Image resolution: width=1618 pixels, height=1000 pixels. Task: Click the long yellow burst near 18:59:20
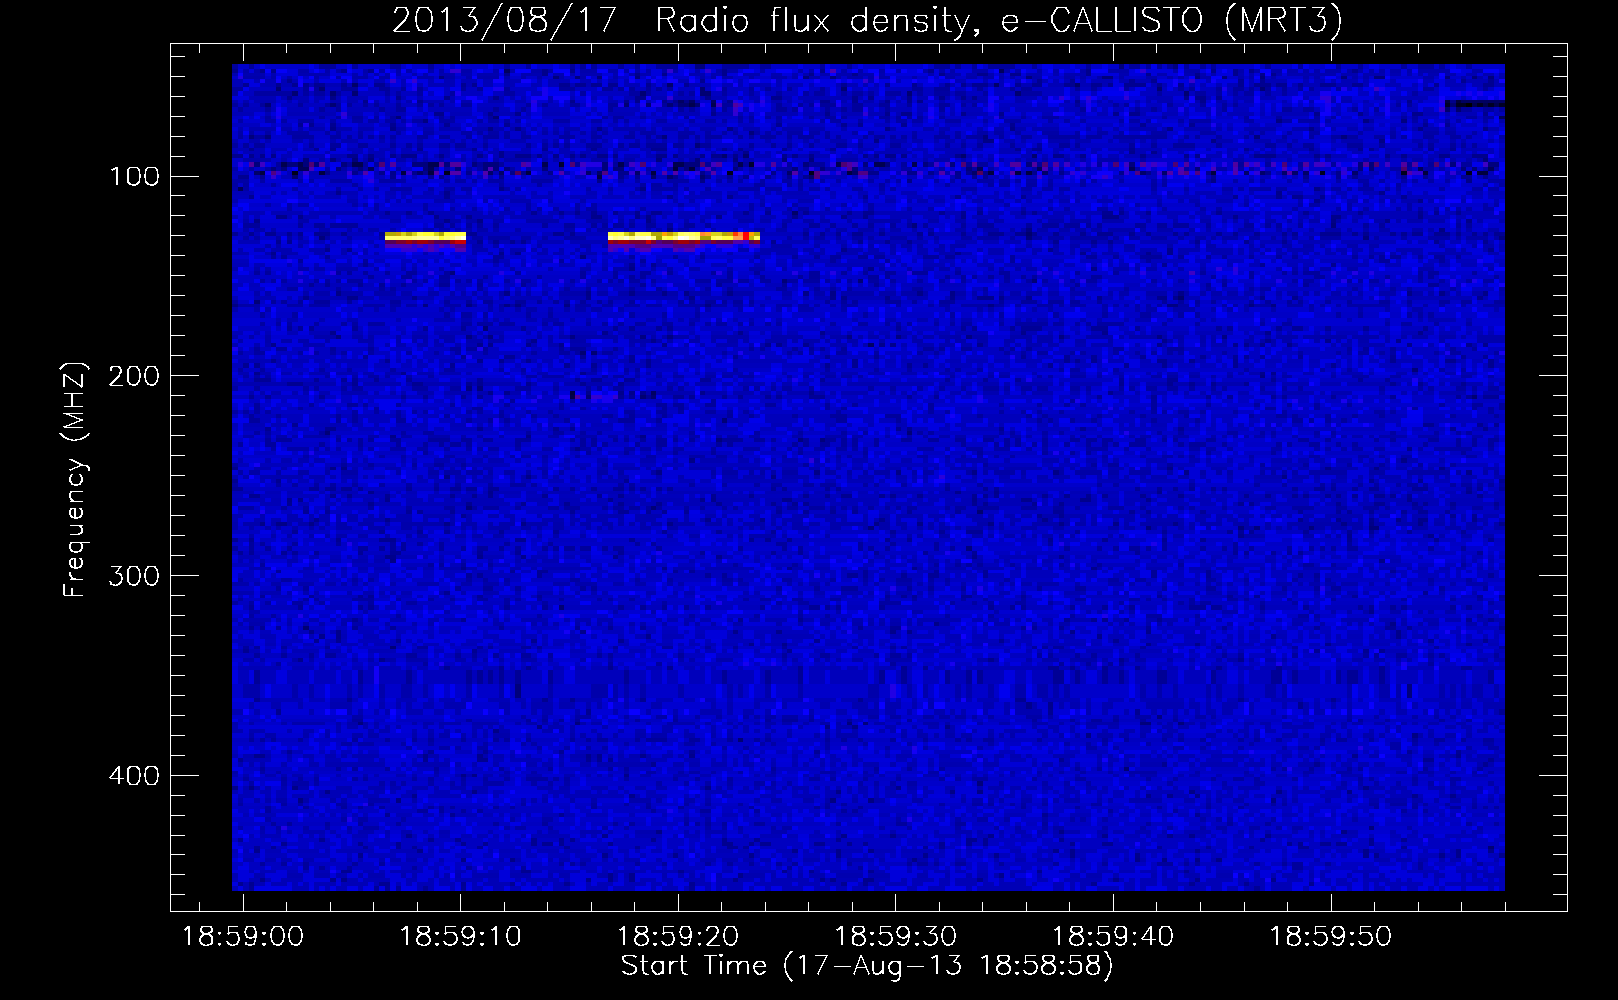[684, 238]
